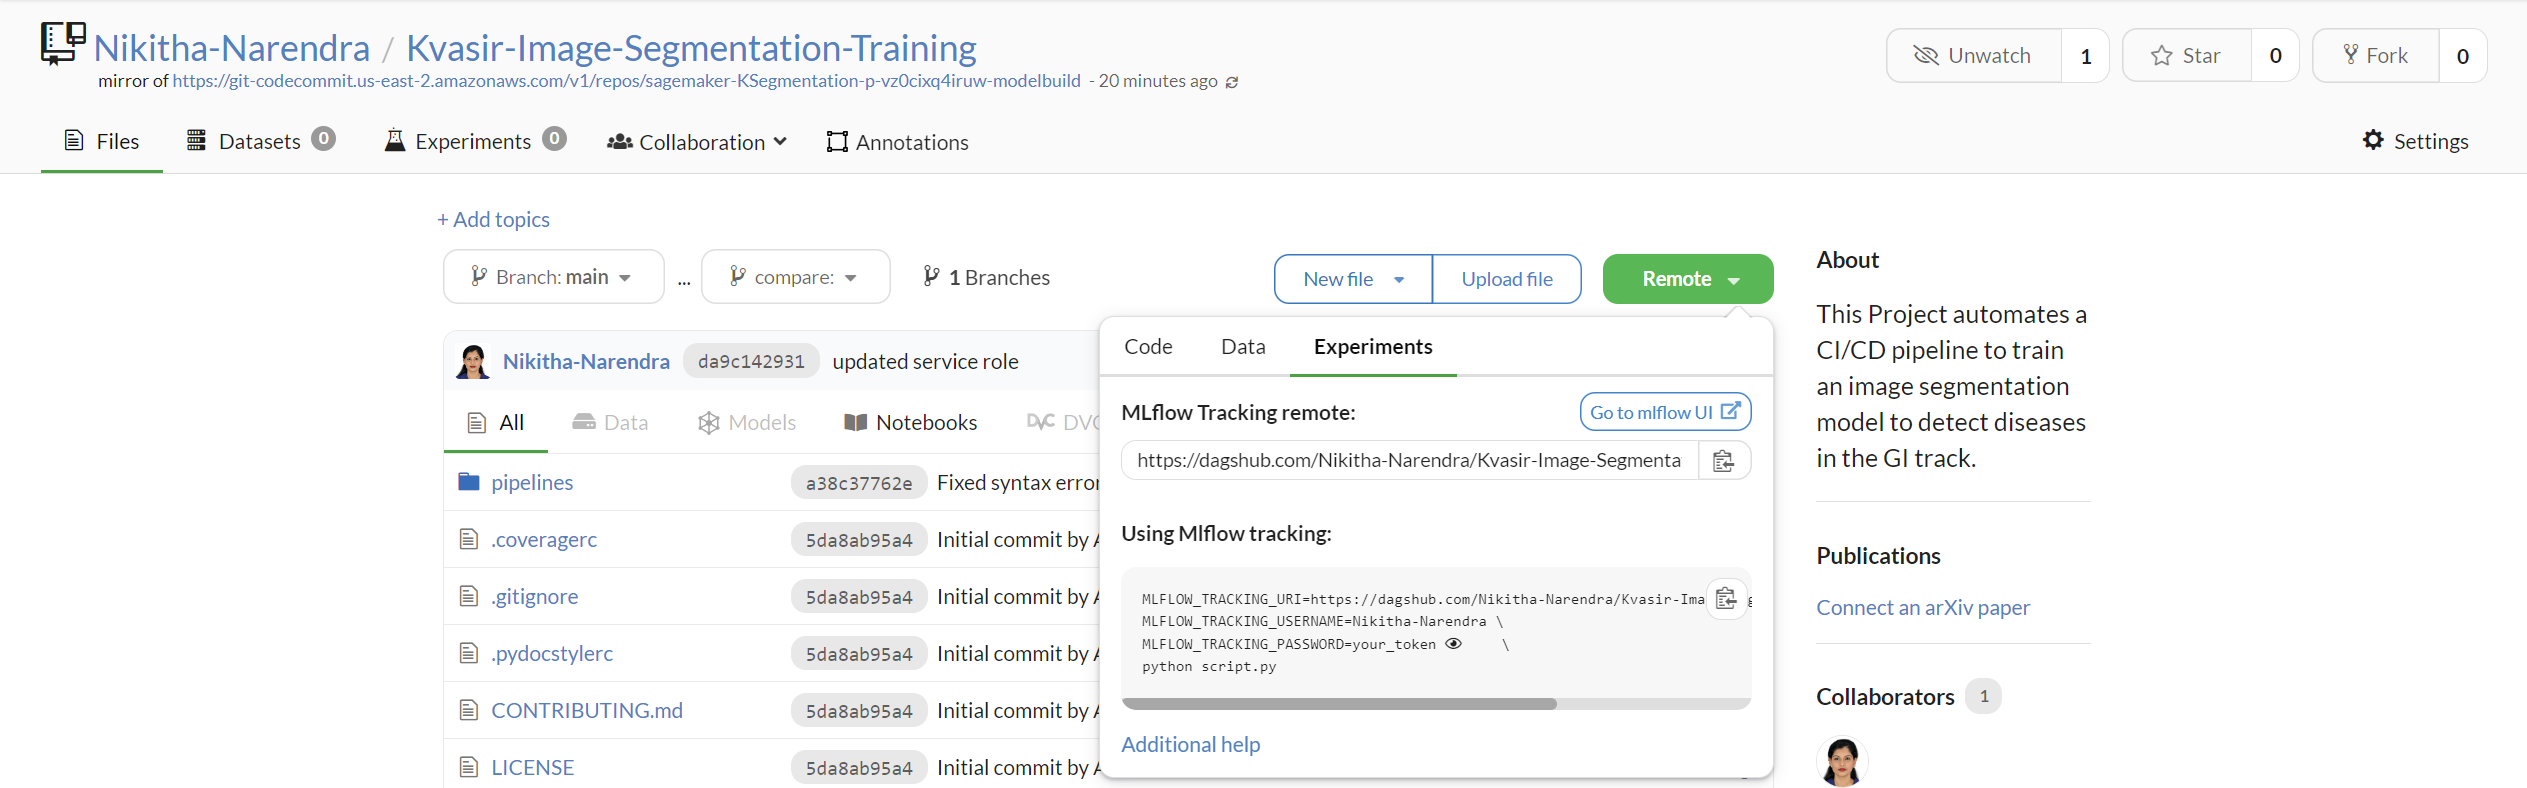Click the Collaborators count badge
Image resolution: width=2527 pixels, height=788 pixels.
1983,696
